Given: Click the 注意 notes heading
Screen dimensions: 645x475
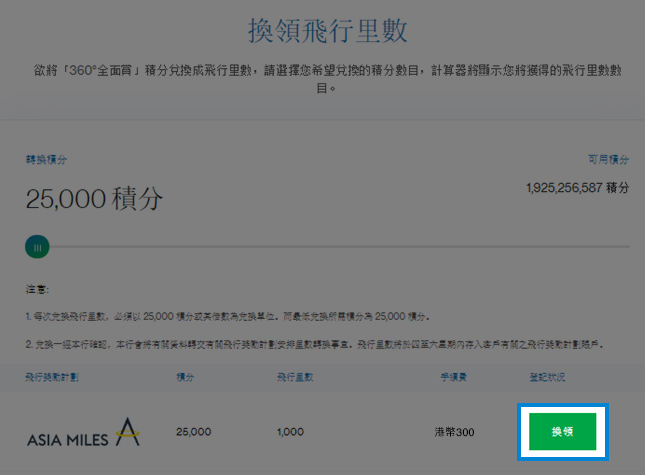Looking at the screenshot, I should [37, 290].
